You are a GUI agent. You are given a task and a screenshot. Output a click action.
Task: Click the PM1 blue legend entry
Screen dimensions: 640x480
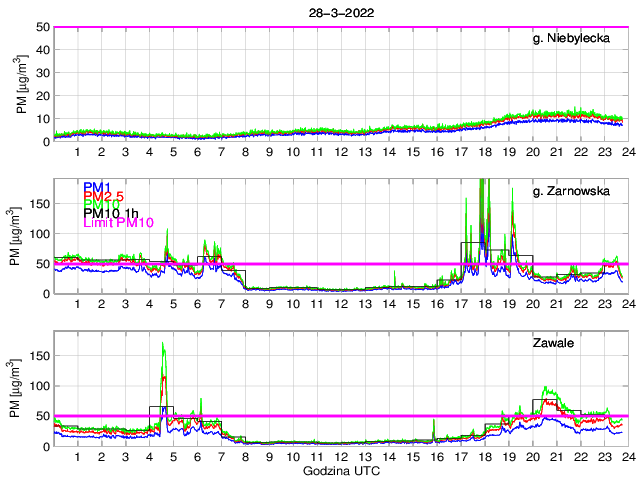click(97, 187)
